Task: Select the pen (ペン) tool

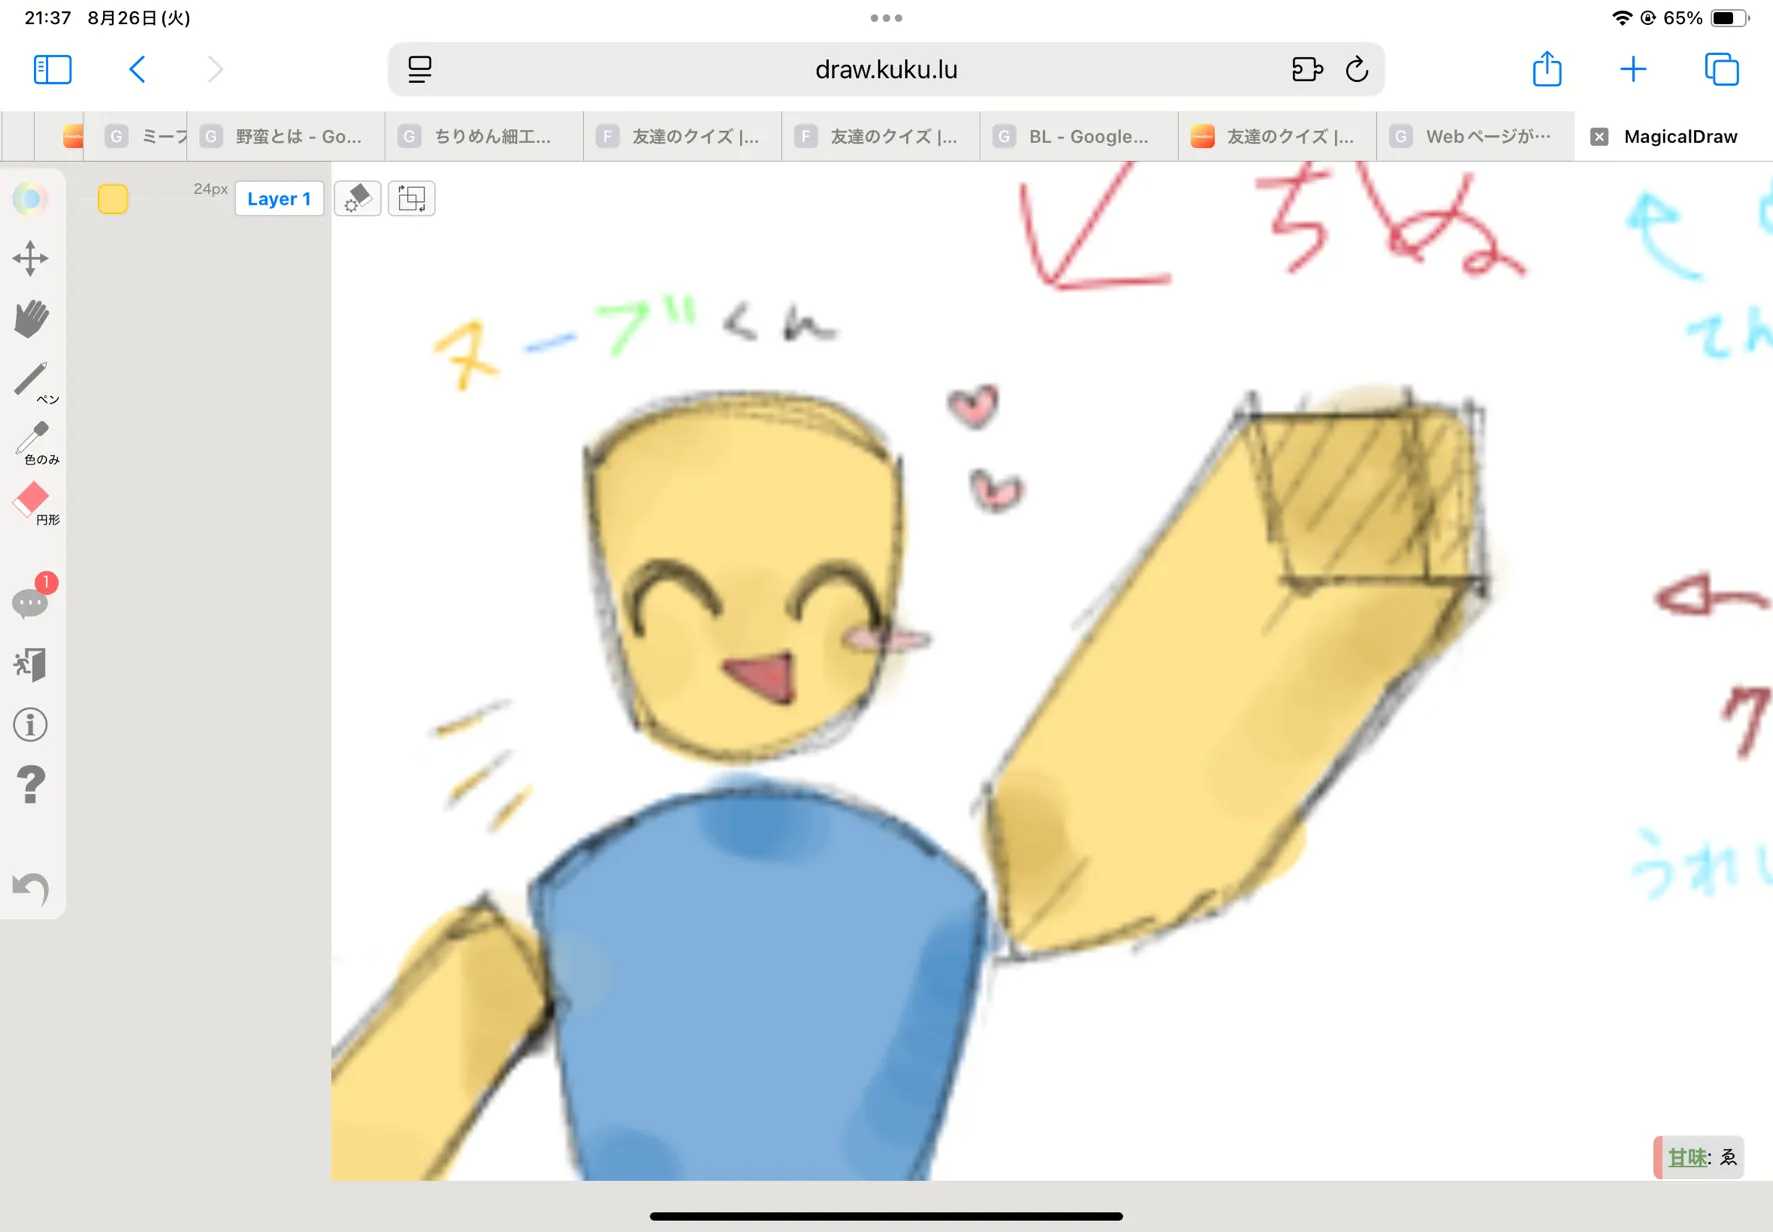Action: 33,381
